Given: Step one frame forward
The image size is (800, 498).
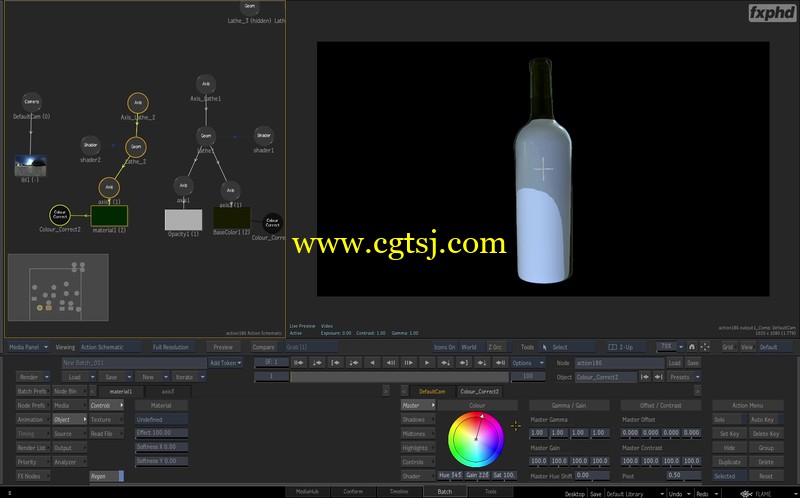Looking at the screenshot, I should 409,363.
